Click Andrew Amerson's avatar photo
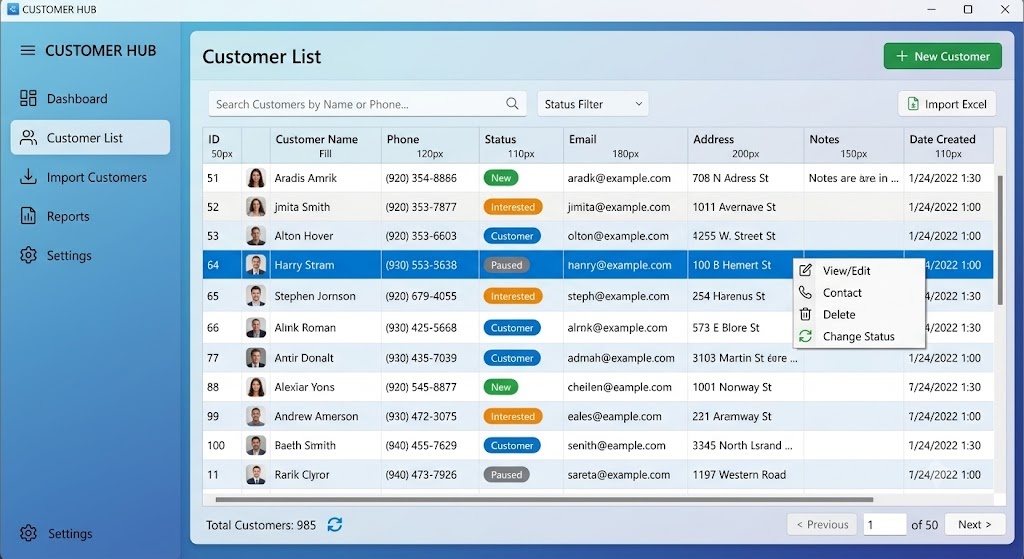Viewport: 1024px width, 559px height. pyautogui.click(x=255, y=416)
